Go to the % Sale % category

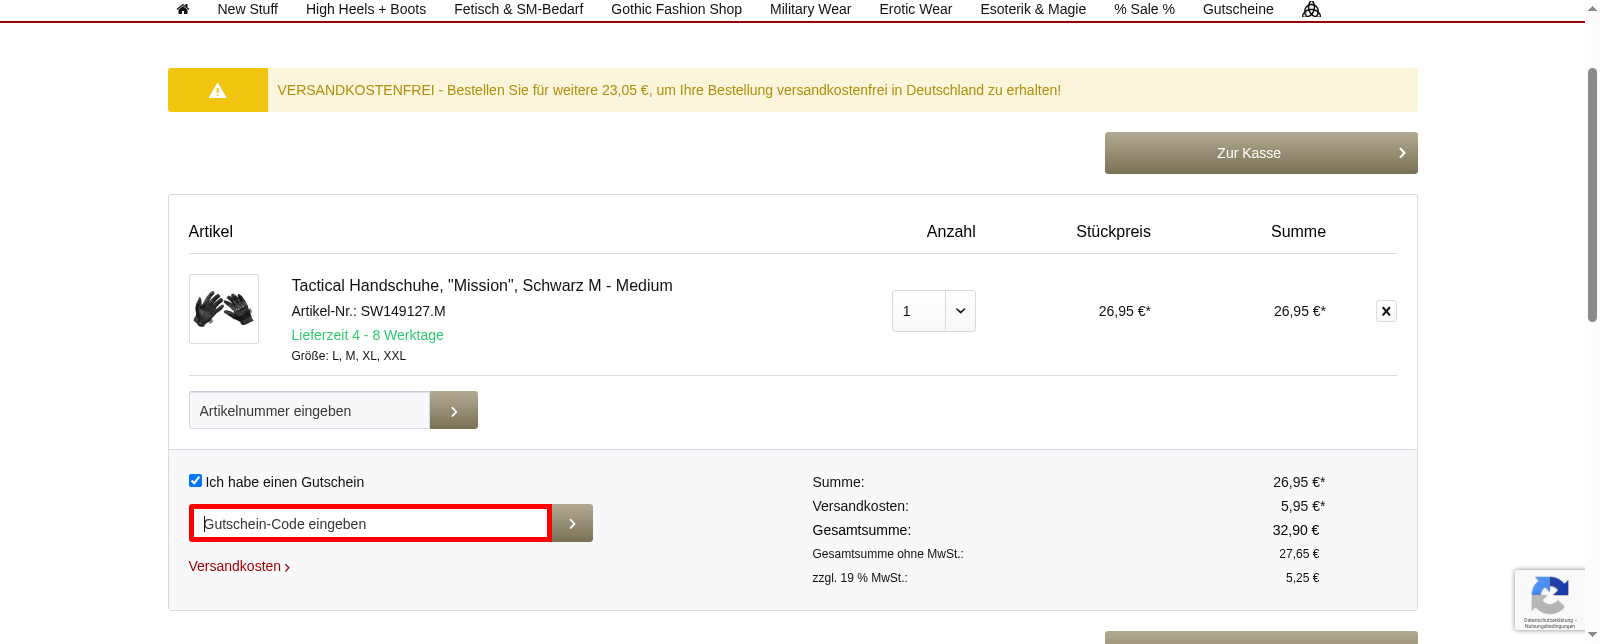tap(1144, 9)
